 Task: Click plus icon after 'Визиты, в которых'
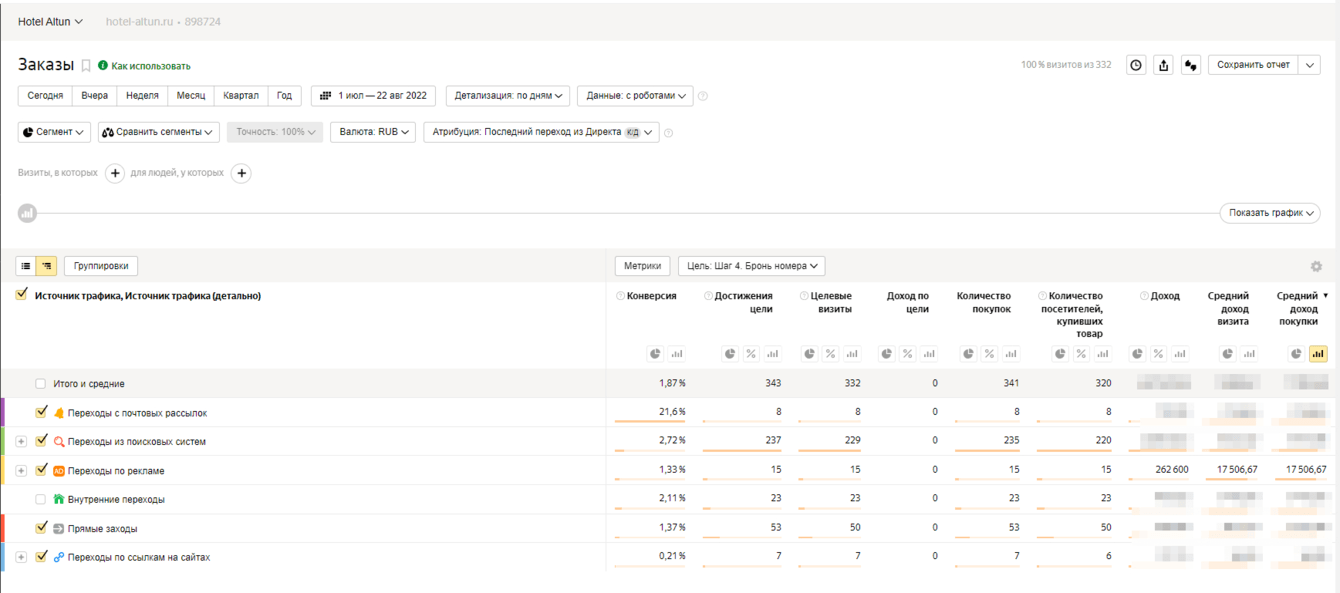115,173
